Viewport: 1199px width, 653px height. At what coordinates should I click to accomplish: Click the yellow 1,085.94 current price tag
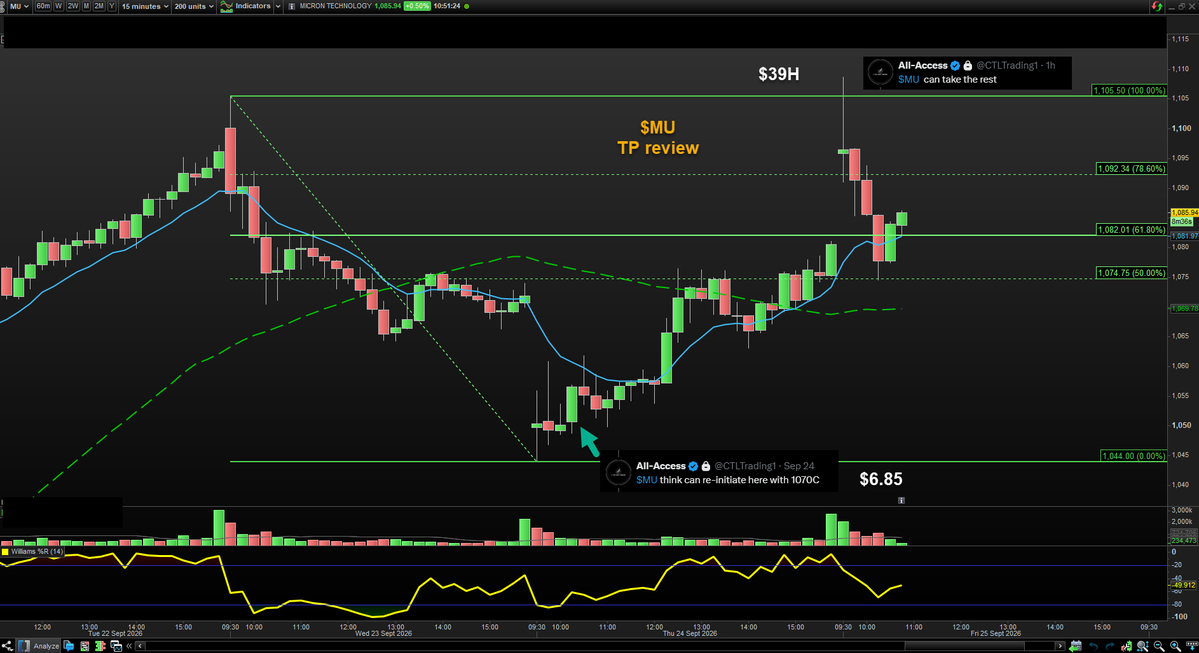pos(1184,213)
